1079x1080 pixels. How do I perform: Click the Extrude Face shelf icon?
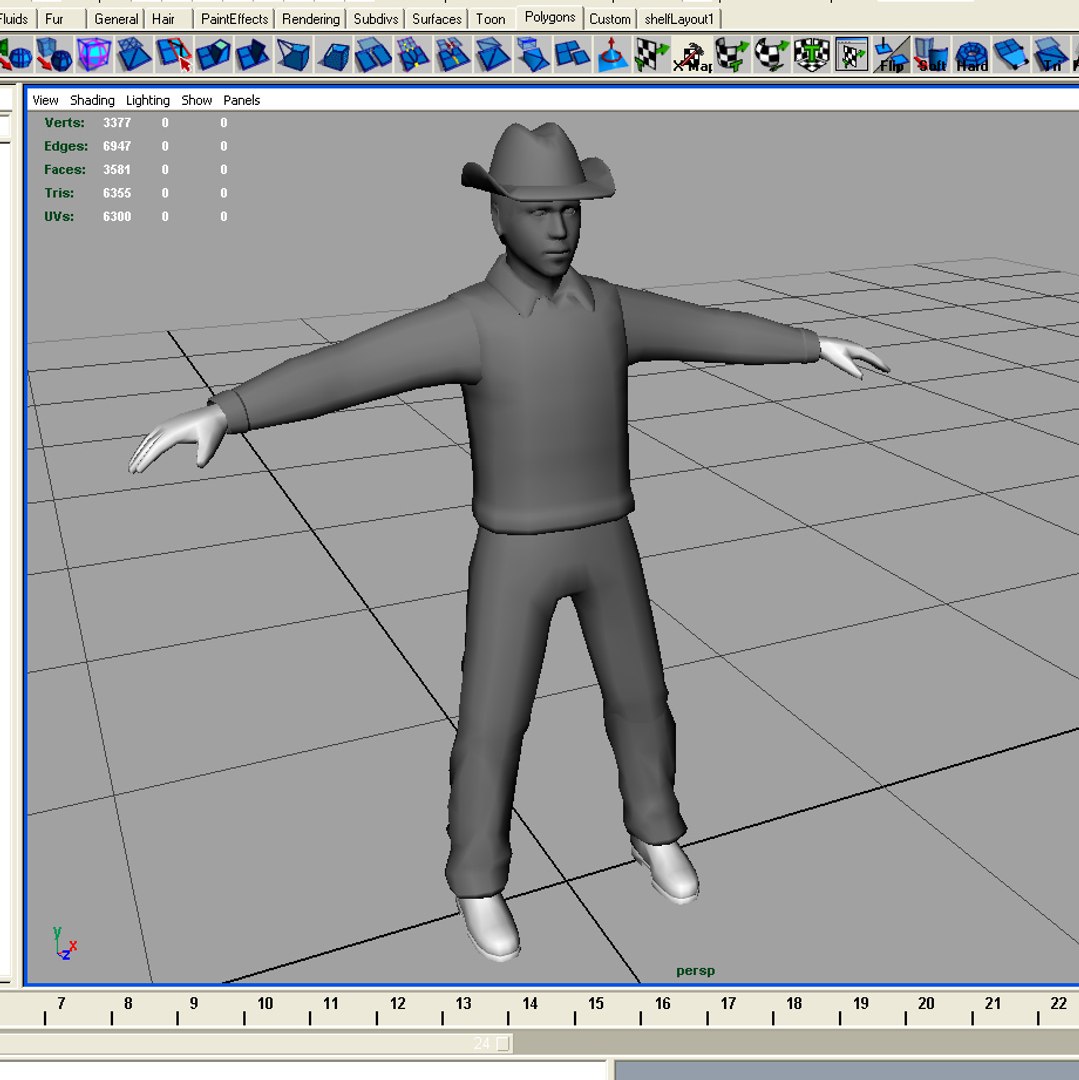pos(213,54)
